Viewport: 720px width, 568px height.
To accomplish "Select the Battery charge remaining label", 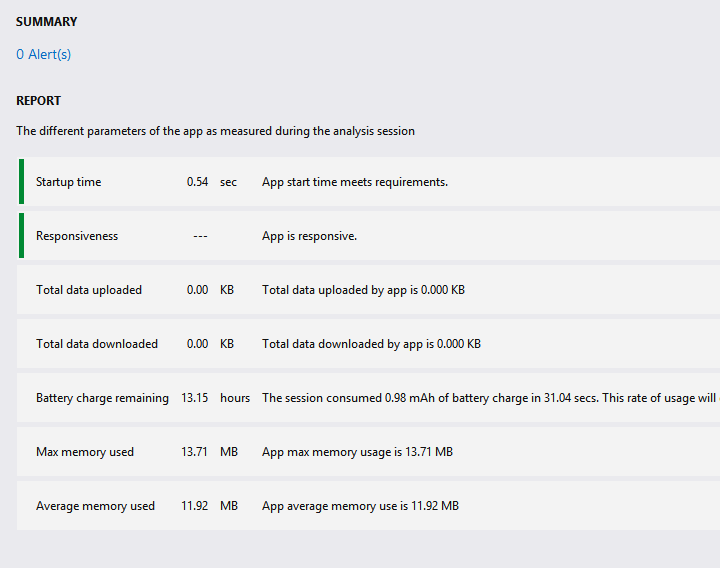I will tap(102, 398).
